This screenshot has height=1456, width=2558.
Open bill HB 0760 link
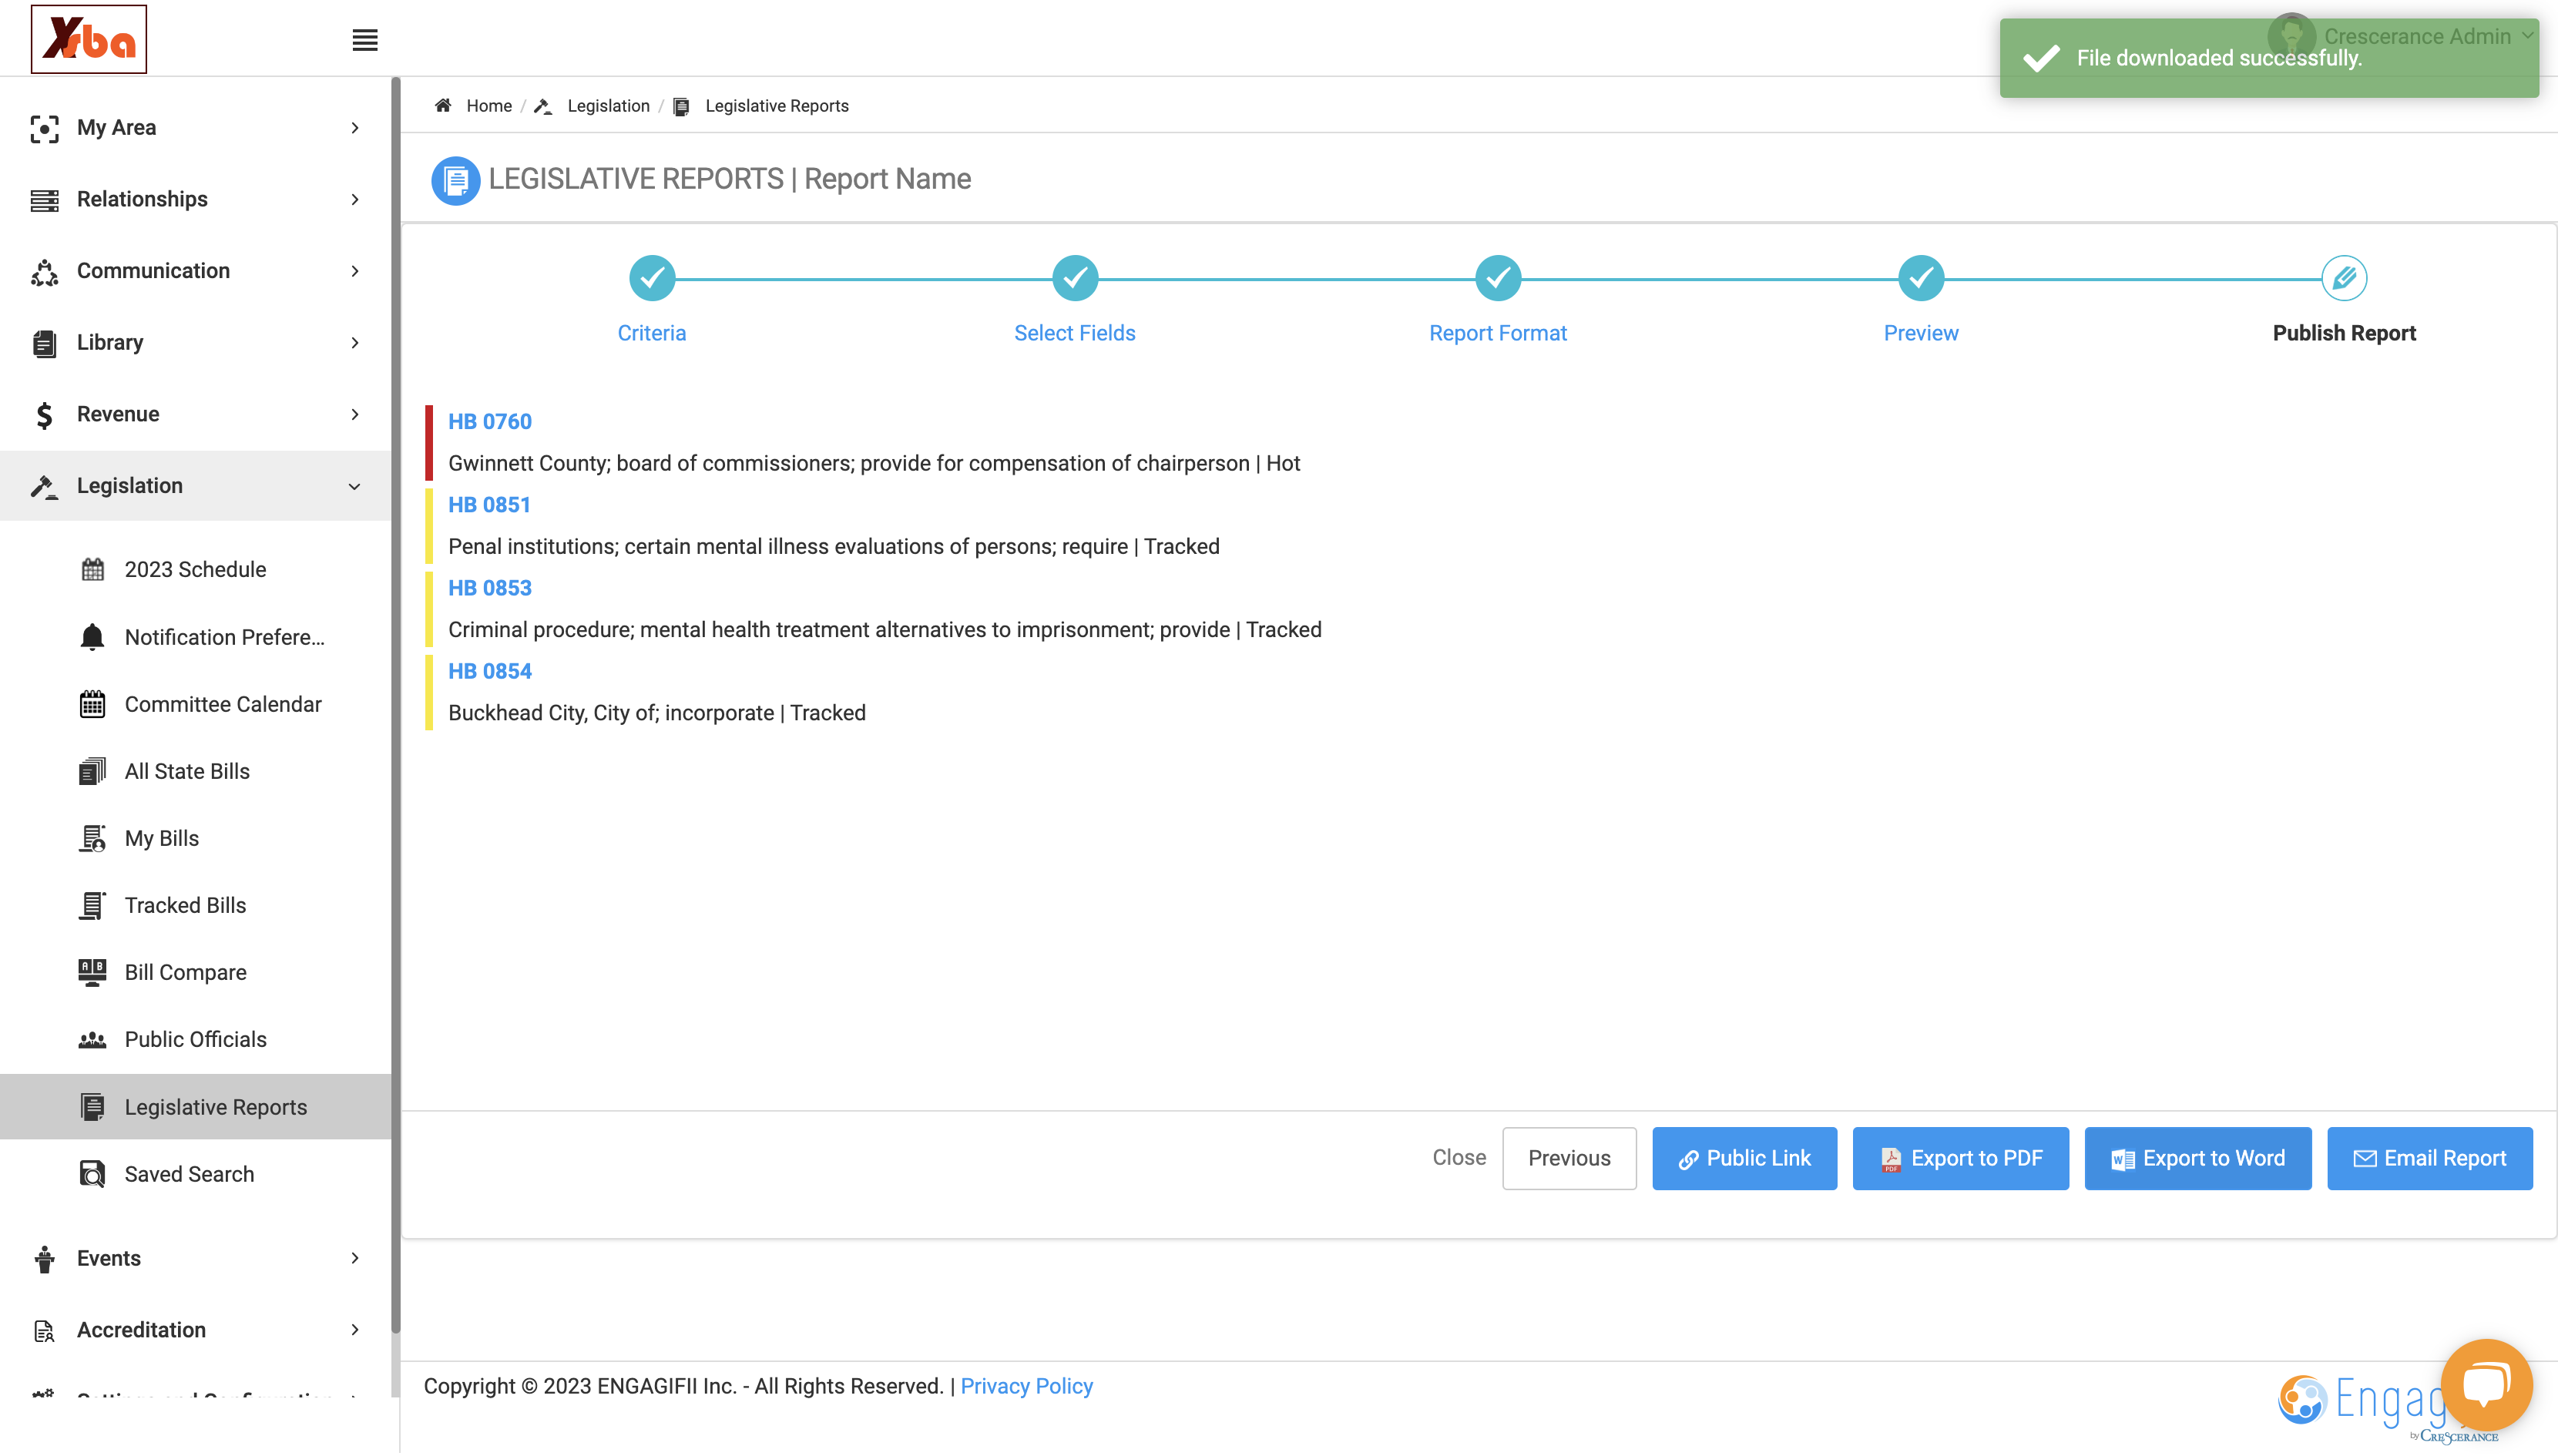[x=490, y=421]
